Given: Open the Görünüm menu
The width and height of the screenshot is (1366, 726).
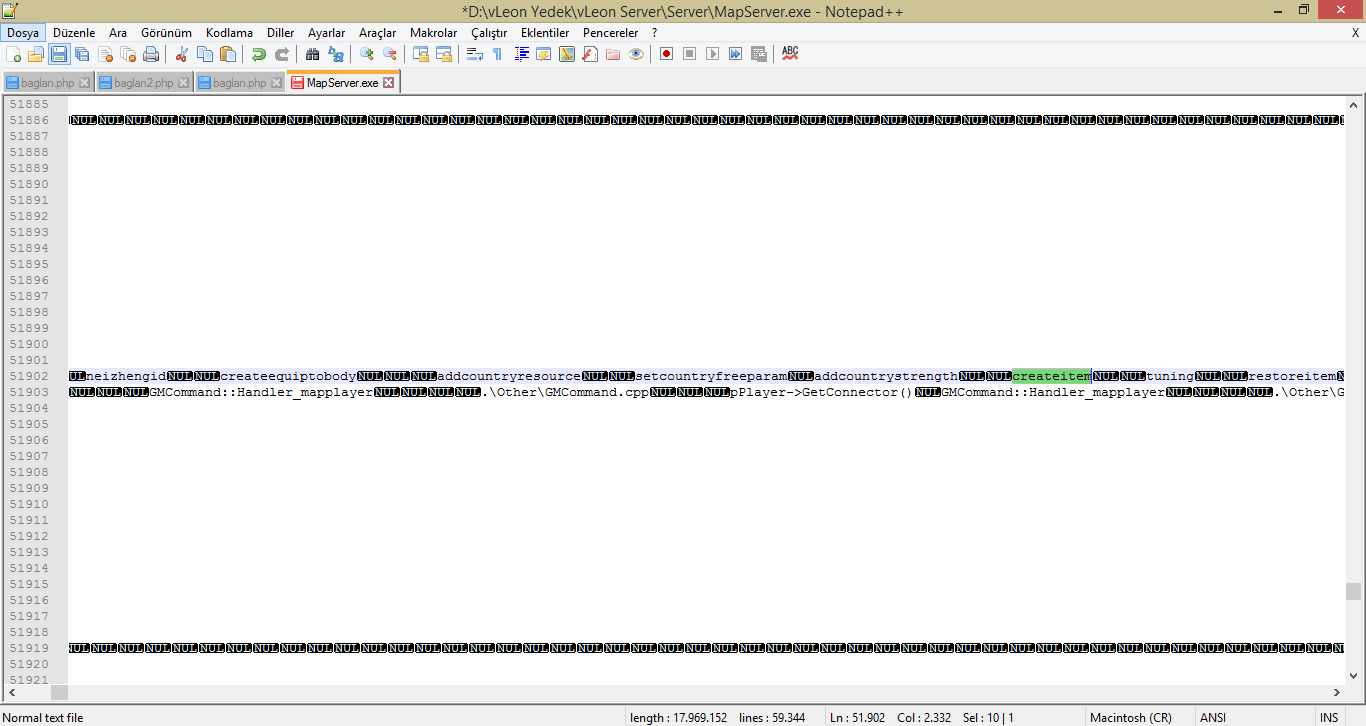Looking at the screenshot, I should pyautogui.click(x=166, y=33).
